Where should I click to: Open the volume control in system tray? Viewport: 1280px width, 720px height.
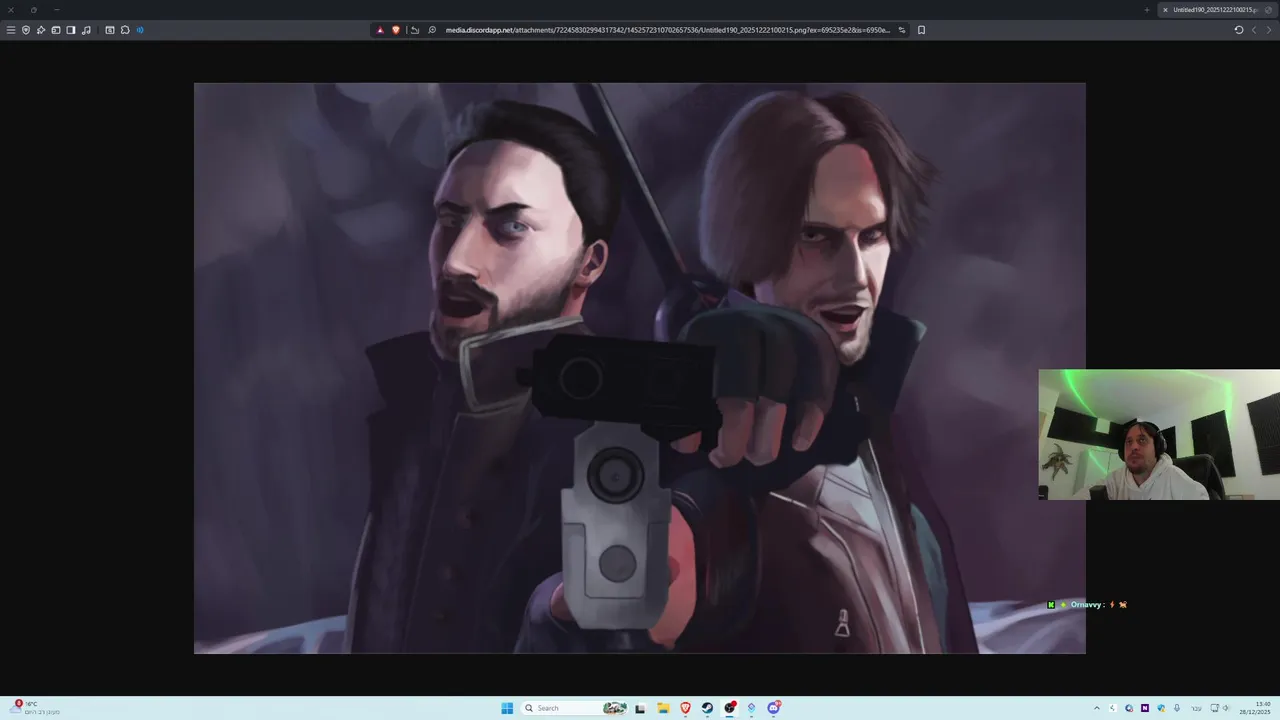coord(1226,708)
